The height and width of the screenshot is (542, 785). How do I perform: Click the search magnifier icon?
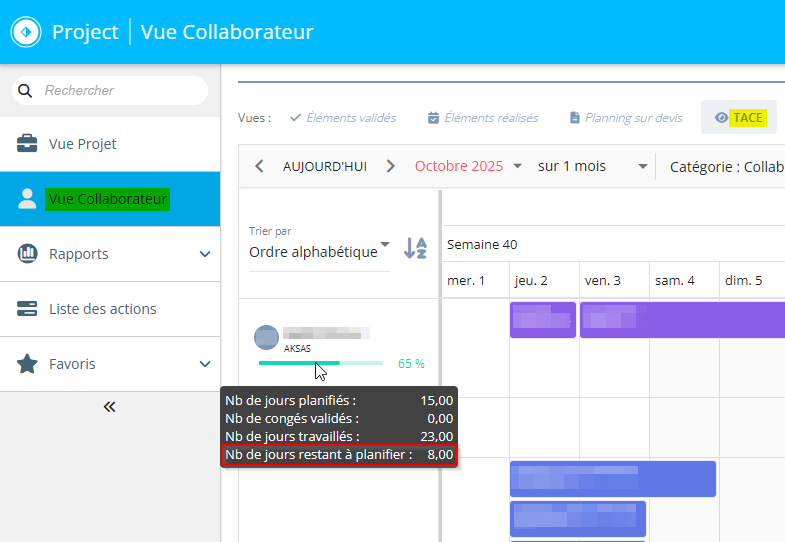pos(26,91)
